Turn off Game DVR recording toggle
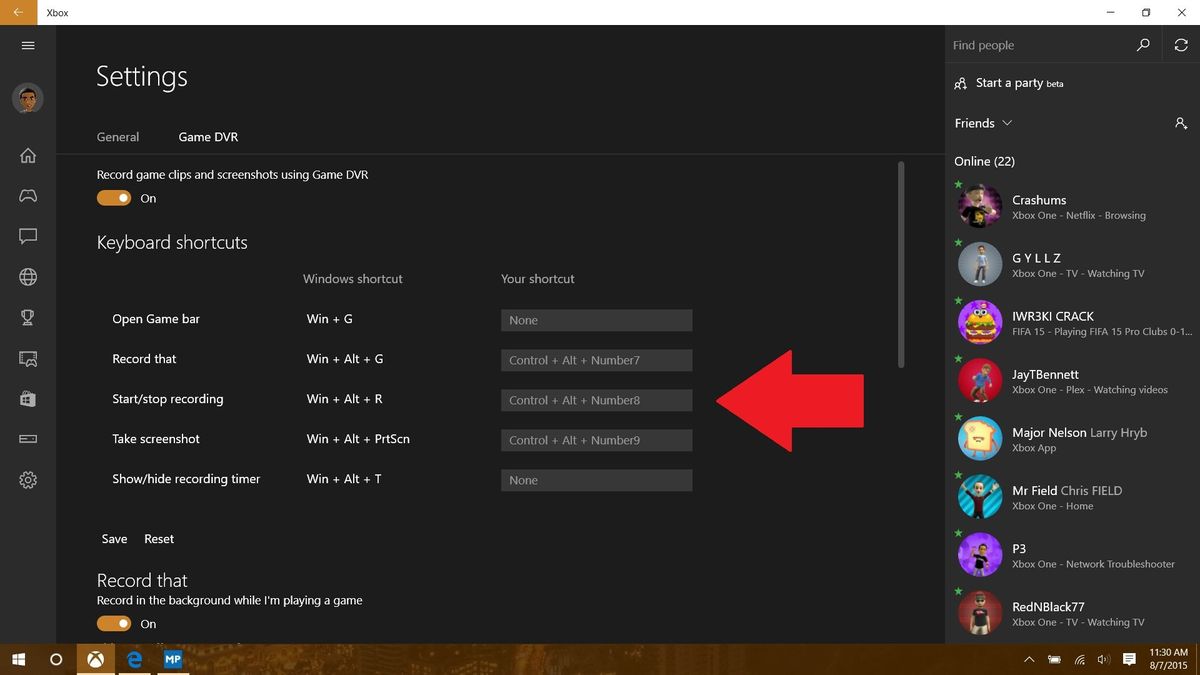This screenshot has height=675, width=1200. coord(114,197)
